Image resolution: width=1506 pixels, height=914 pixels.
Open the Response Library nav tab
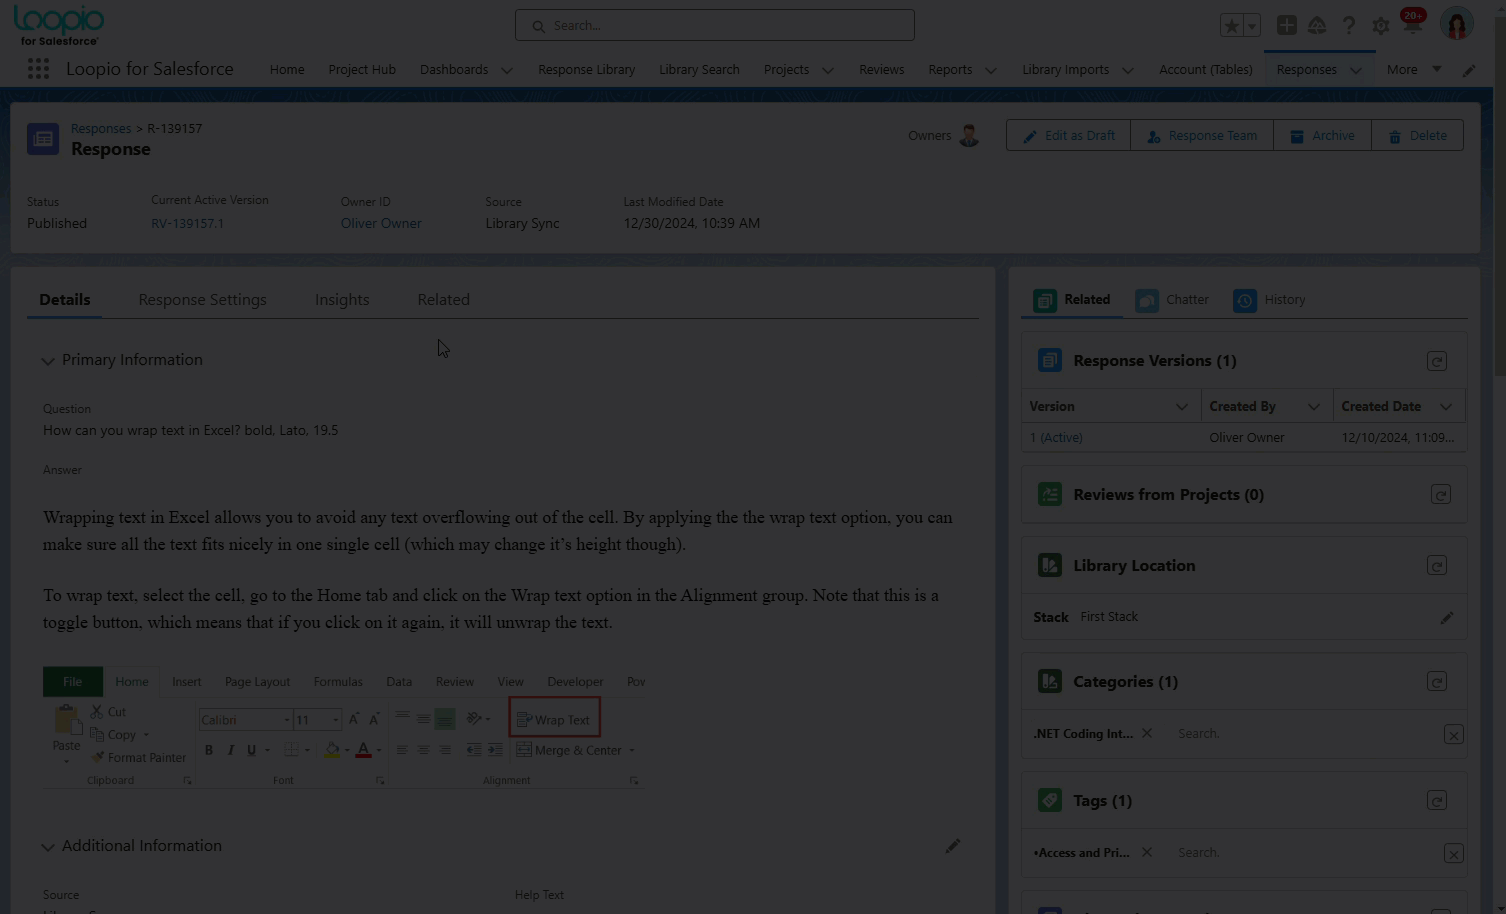(x=586, y=69)
